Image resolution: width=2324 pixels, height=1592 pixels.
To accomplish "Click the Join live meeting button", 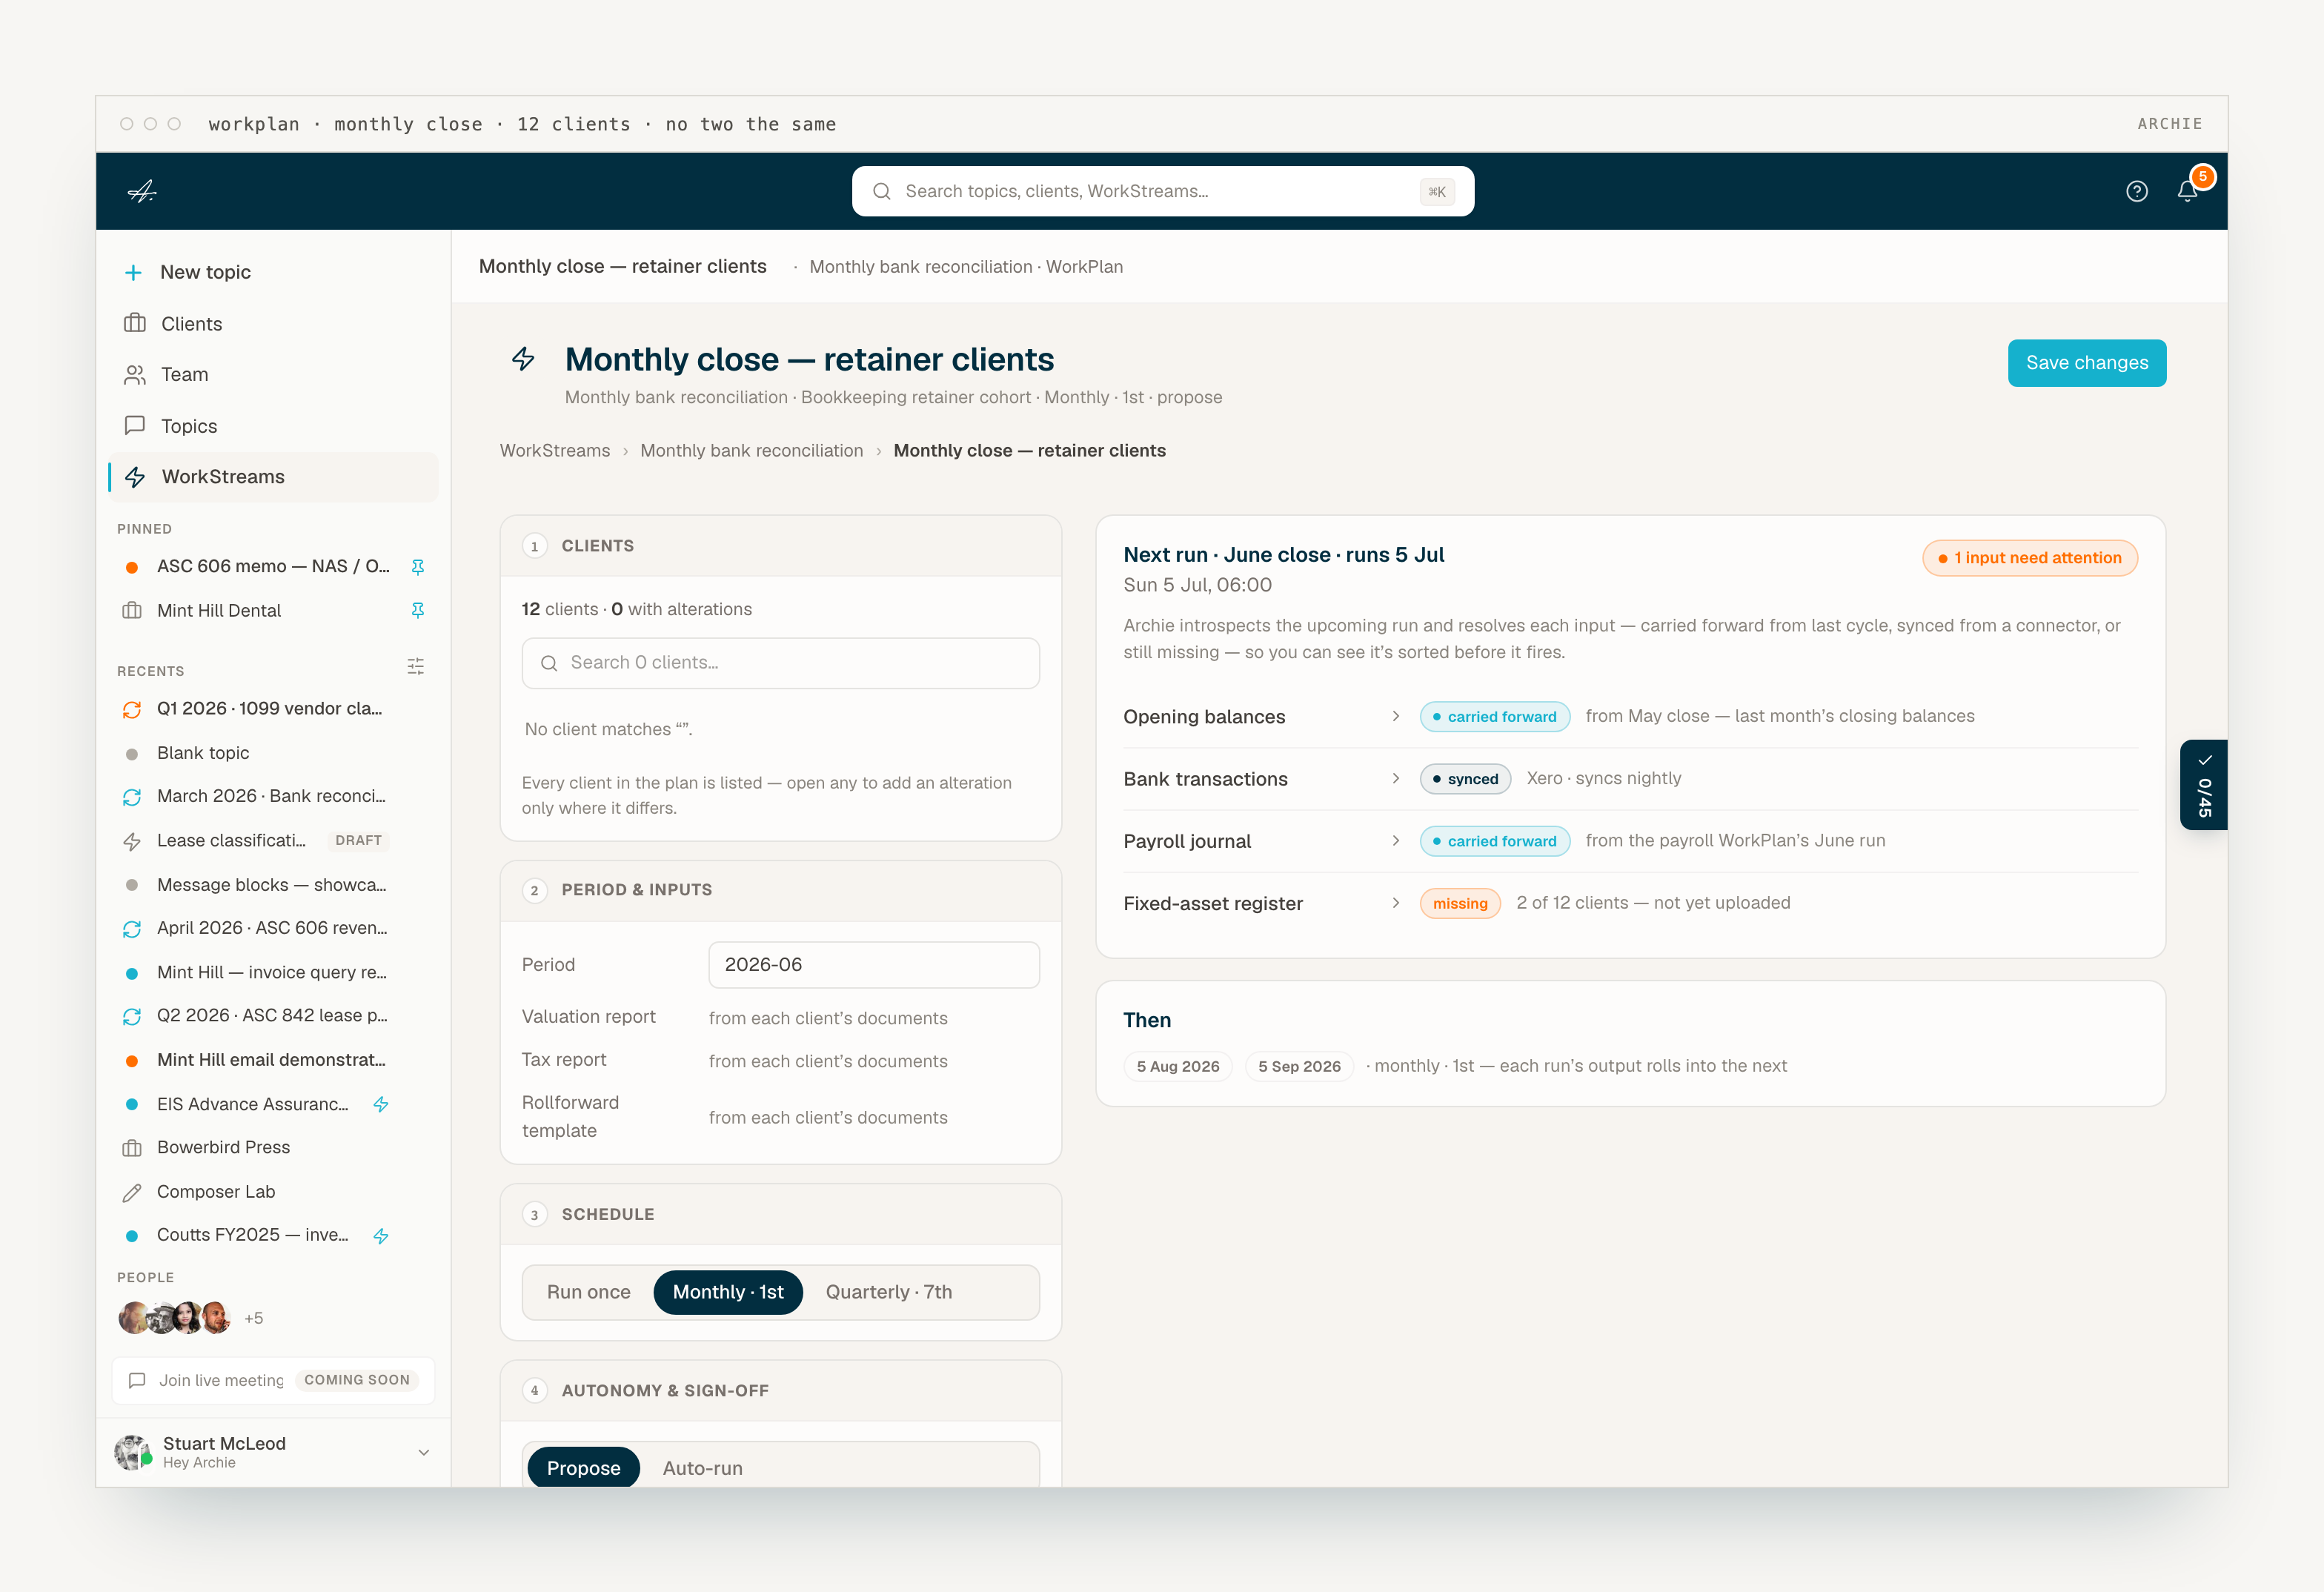I will 273,1380.
